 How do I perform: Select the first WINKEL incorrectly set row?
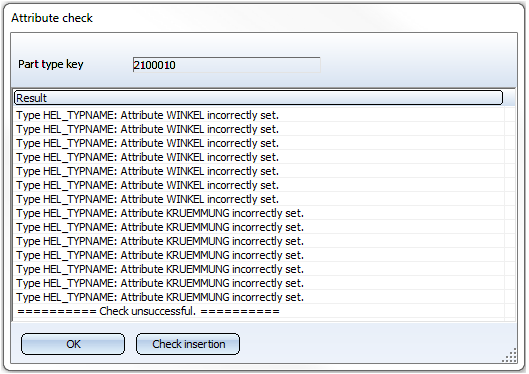tap(259, 115)
